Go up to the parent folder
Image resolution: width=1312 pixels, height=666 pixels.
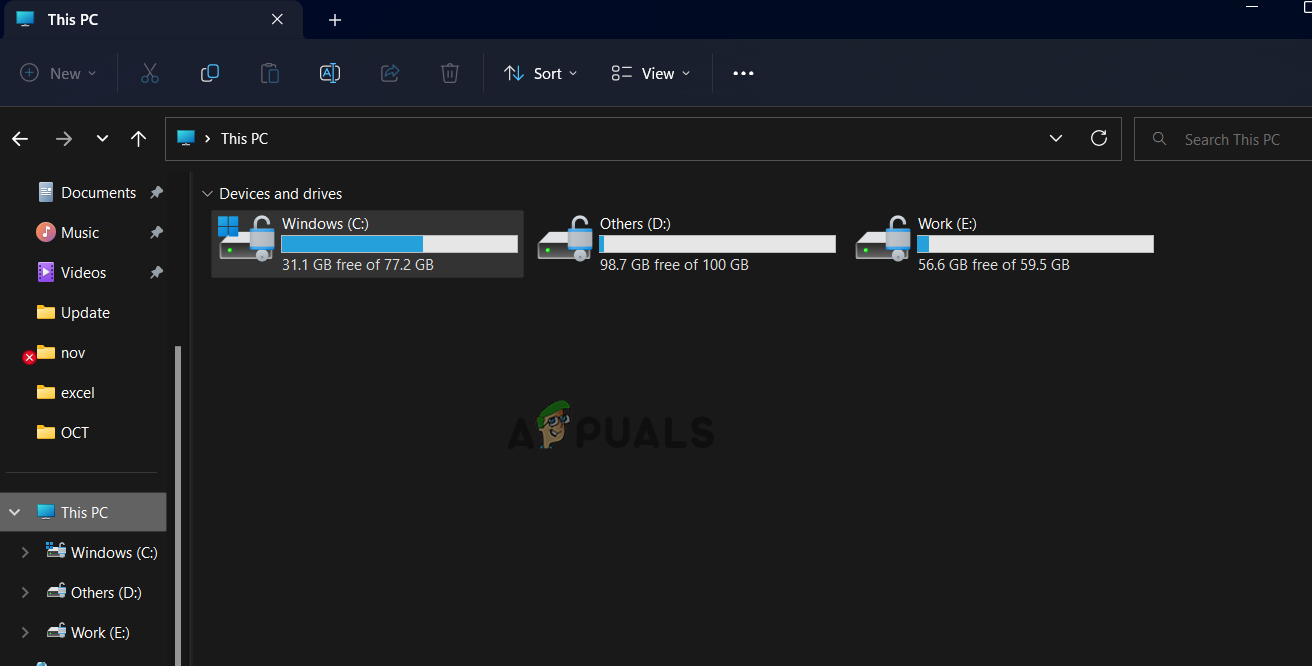click(x=138, y=138)
